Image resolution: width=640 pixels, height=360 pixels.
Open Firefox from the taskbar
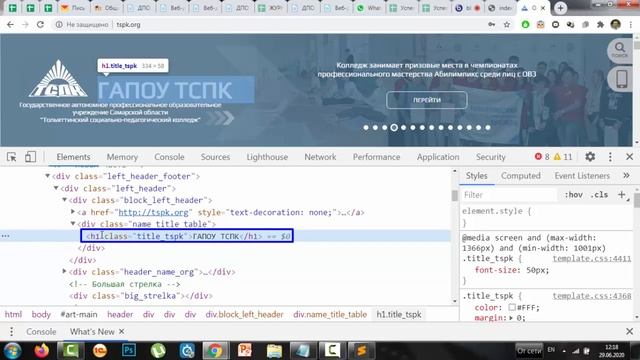click(42, 350)
